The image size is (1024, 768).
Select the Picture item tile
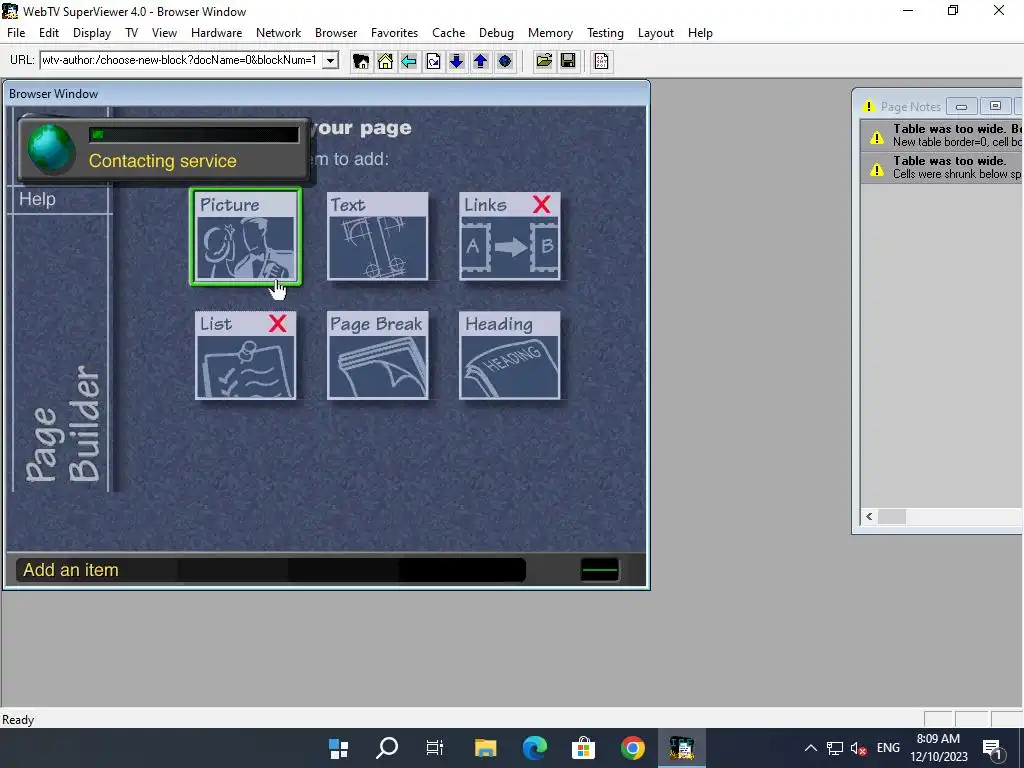coord(246,236)
